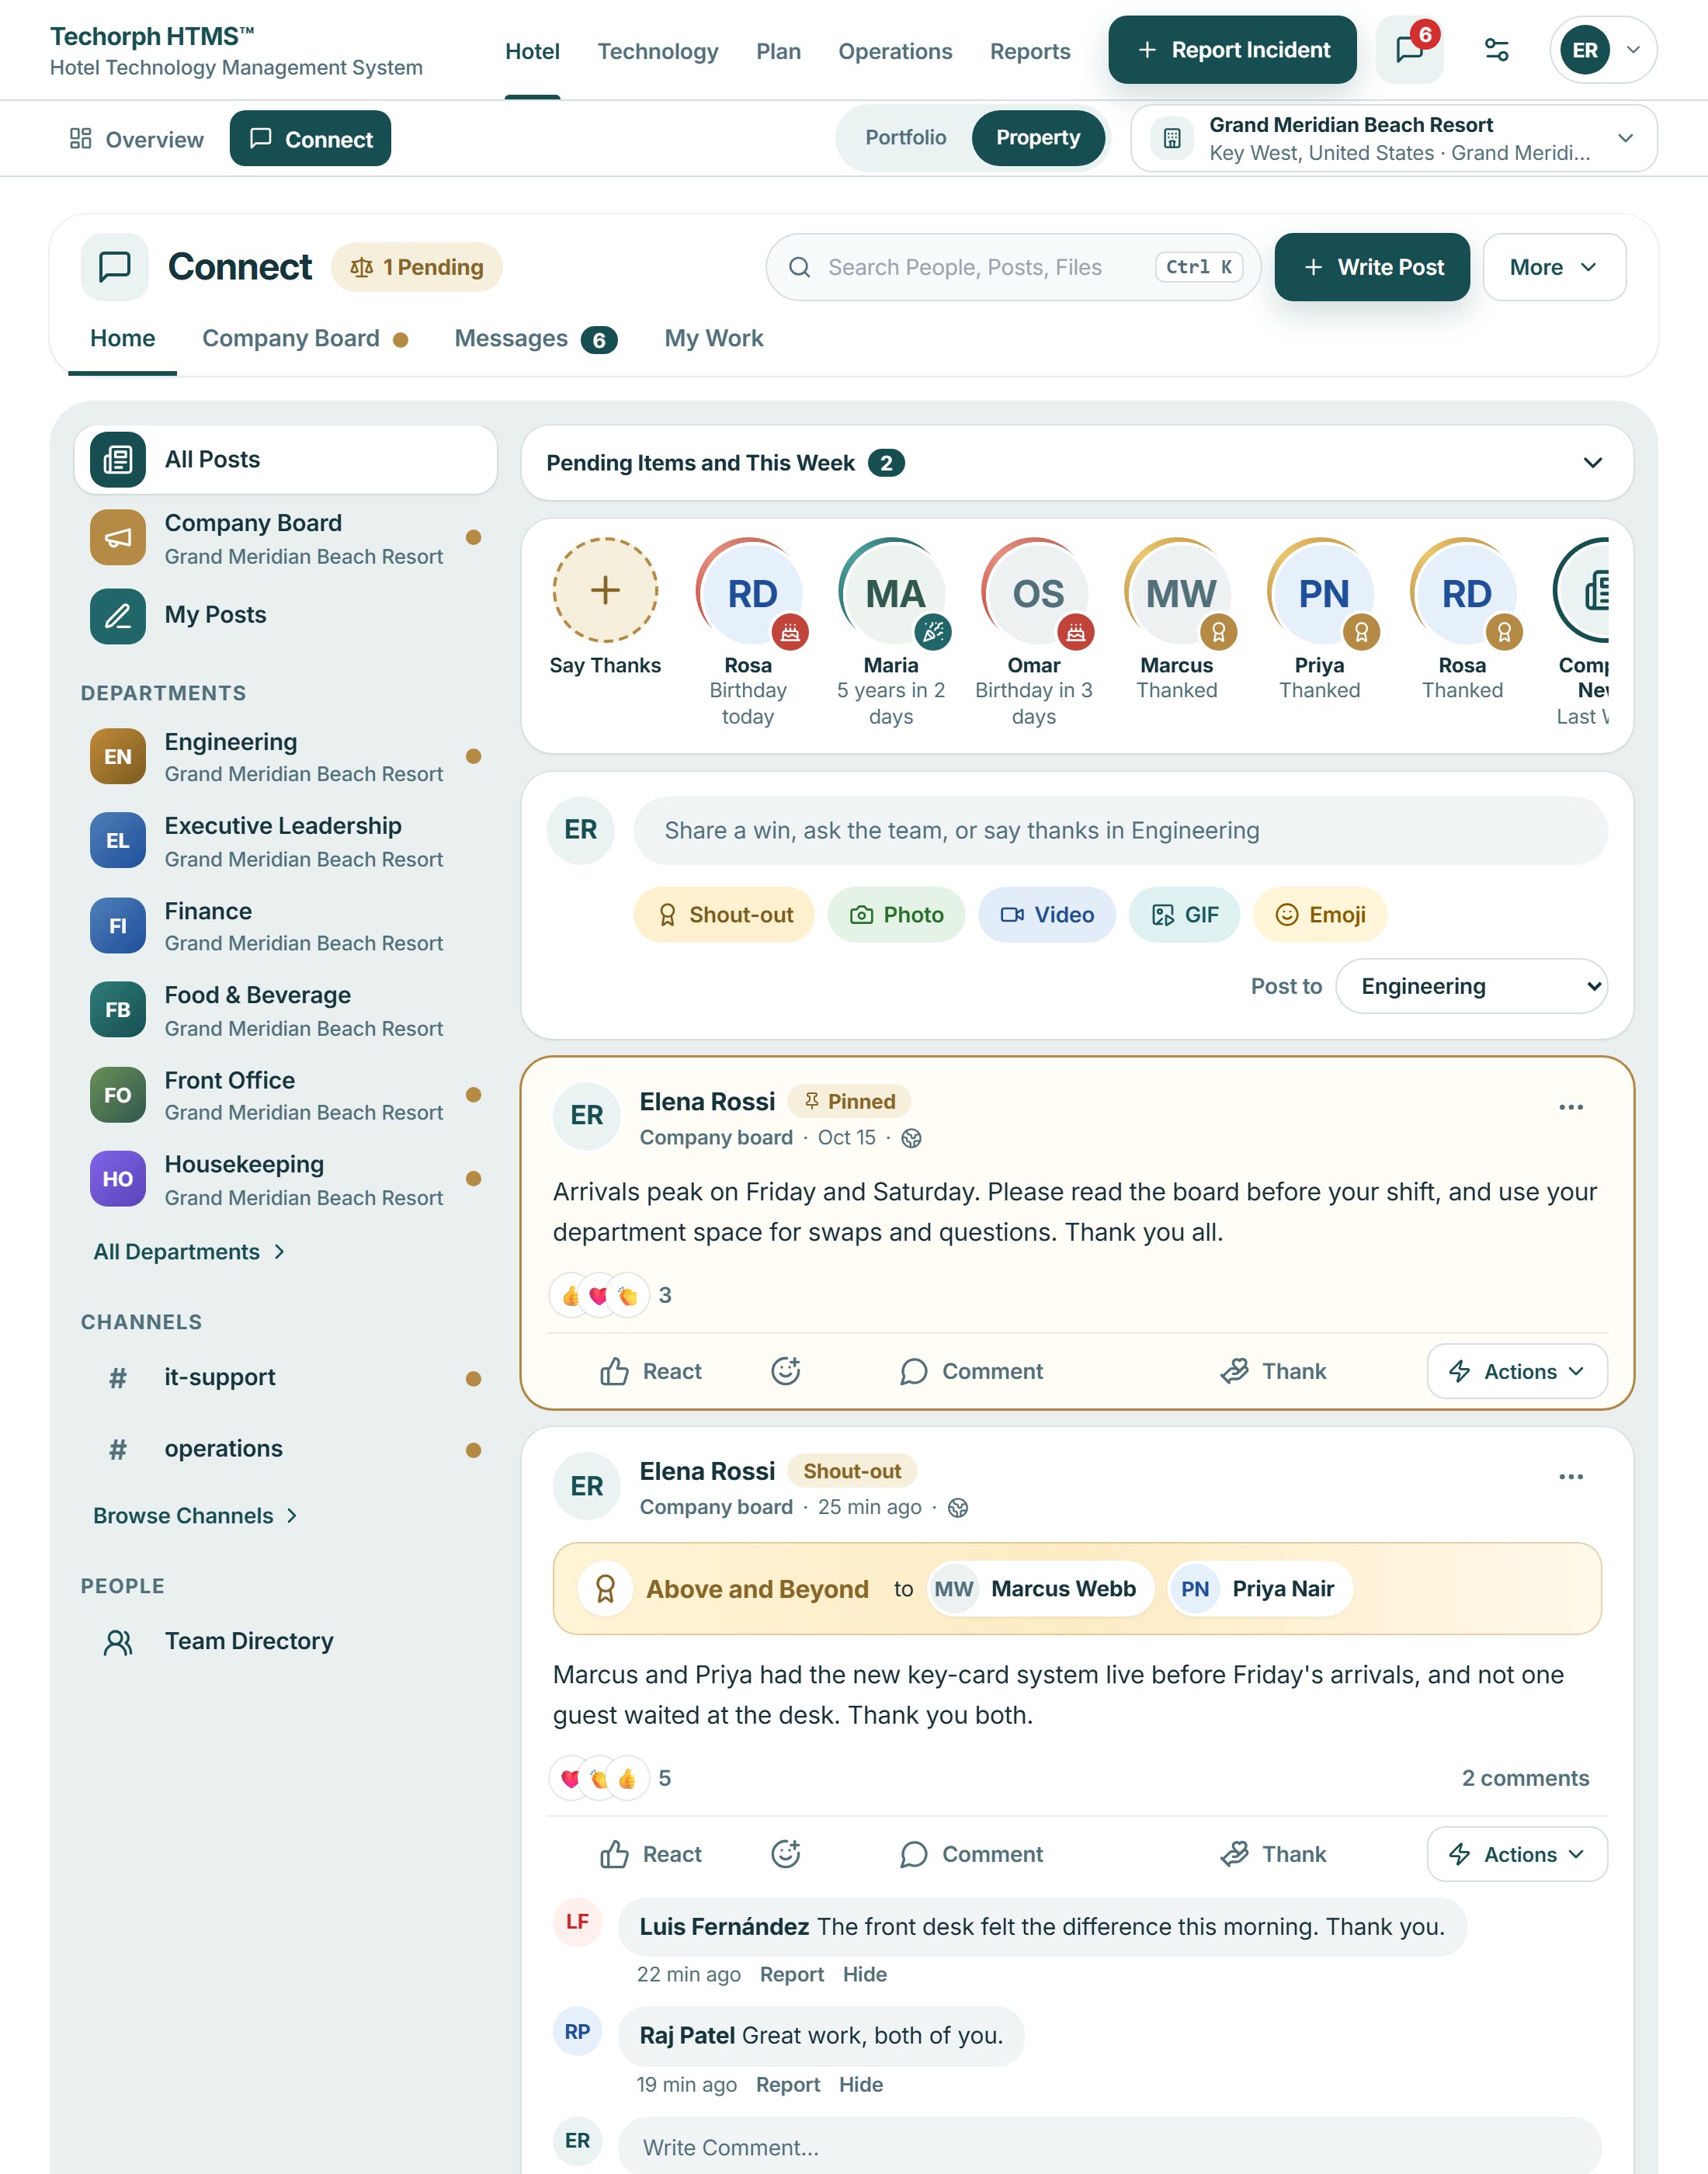
Task: Collapse Pending Items and This Week panel
Action: pyautogui.click(x=1592, y=463)
